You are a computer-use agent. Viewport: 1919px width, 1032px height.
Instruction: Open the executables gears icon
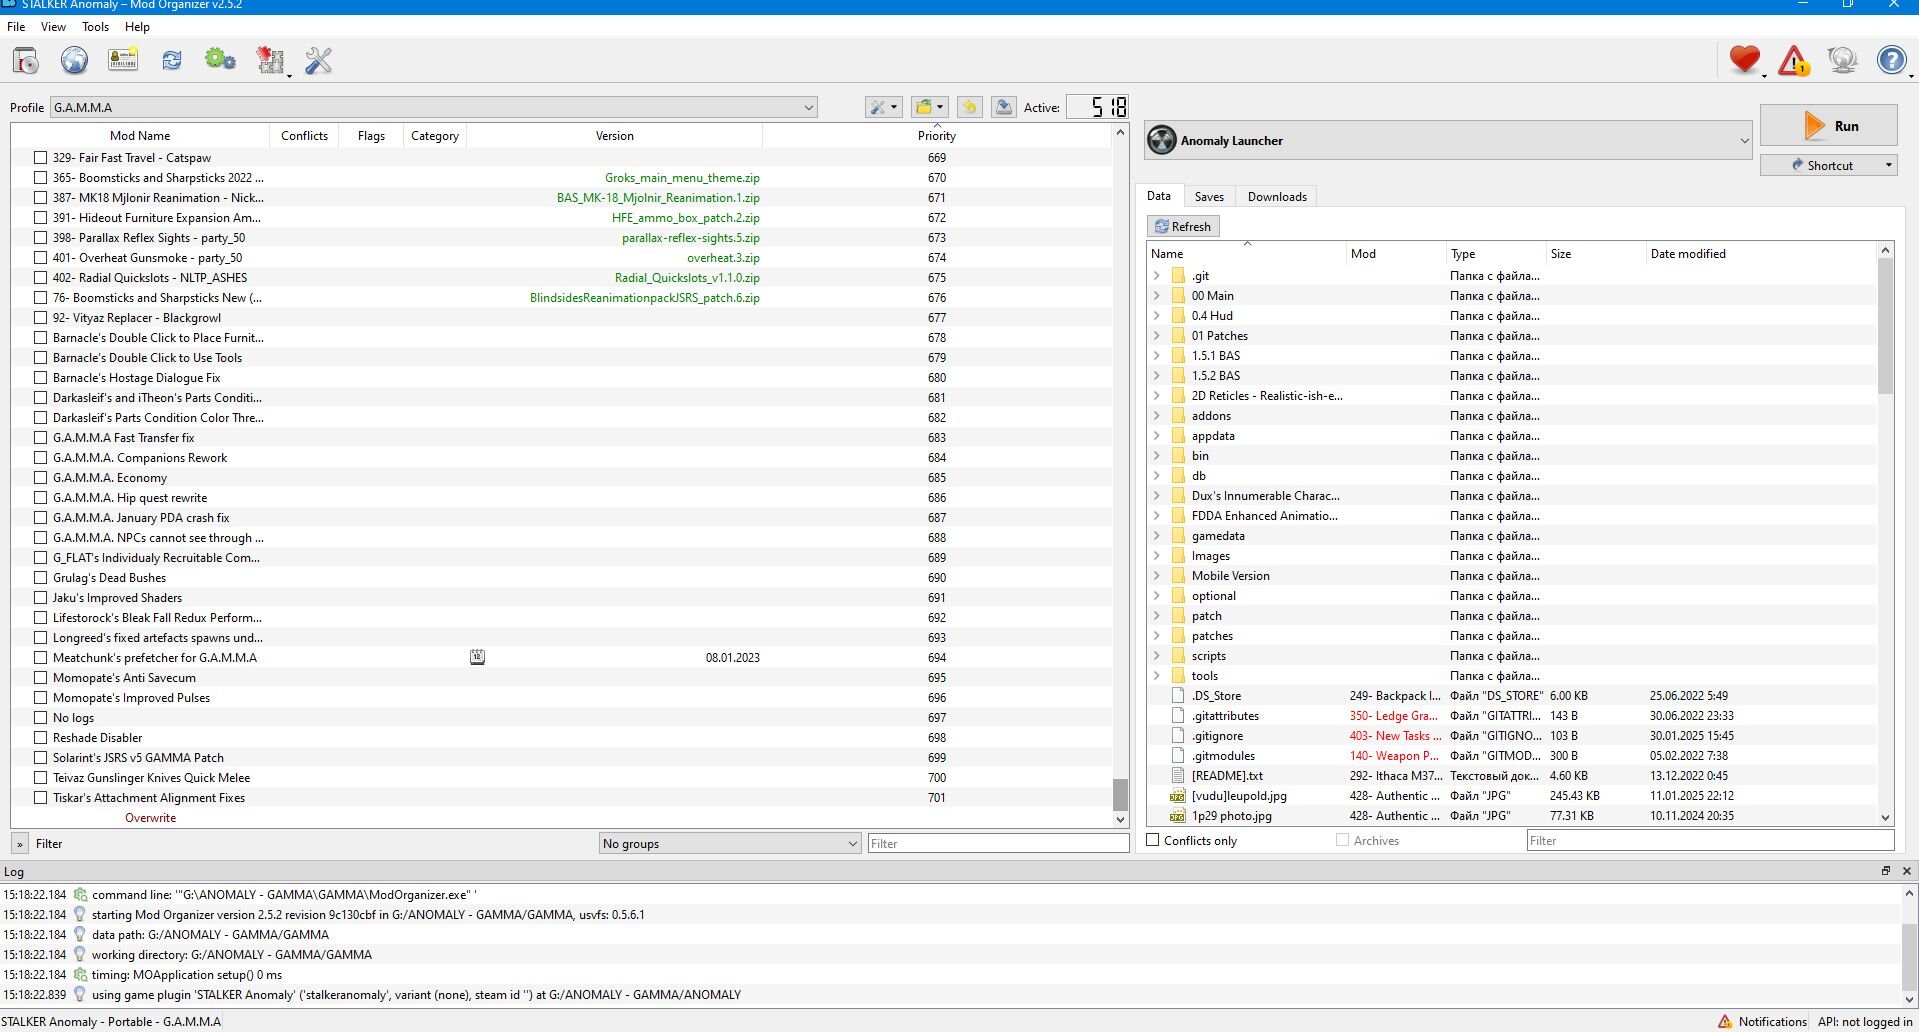tap(219, 61)
